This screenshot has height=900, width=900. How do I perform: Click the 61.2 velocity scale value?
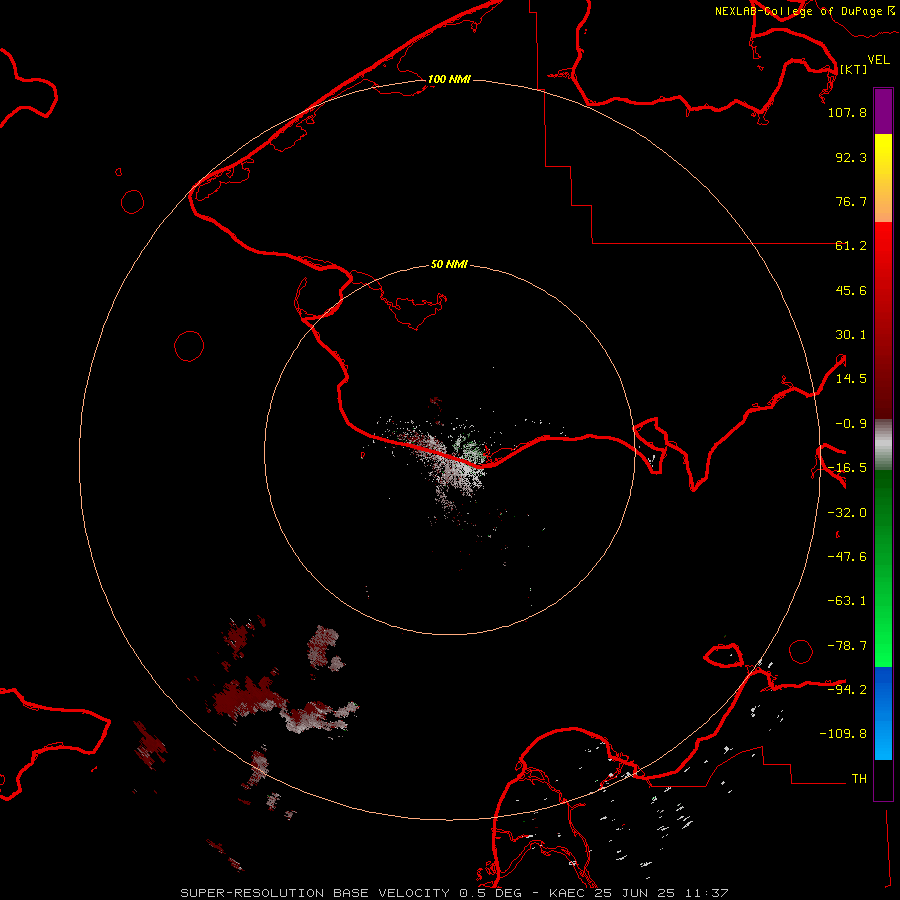pos(851,246)
